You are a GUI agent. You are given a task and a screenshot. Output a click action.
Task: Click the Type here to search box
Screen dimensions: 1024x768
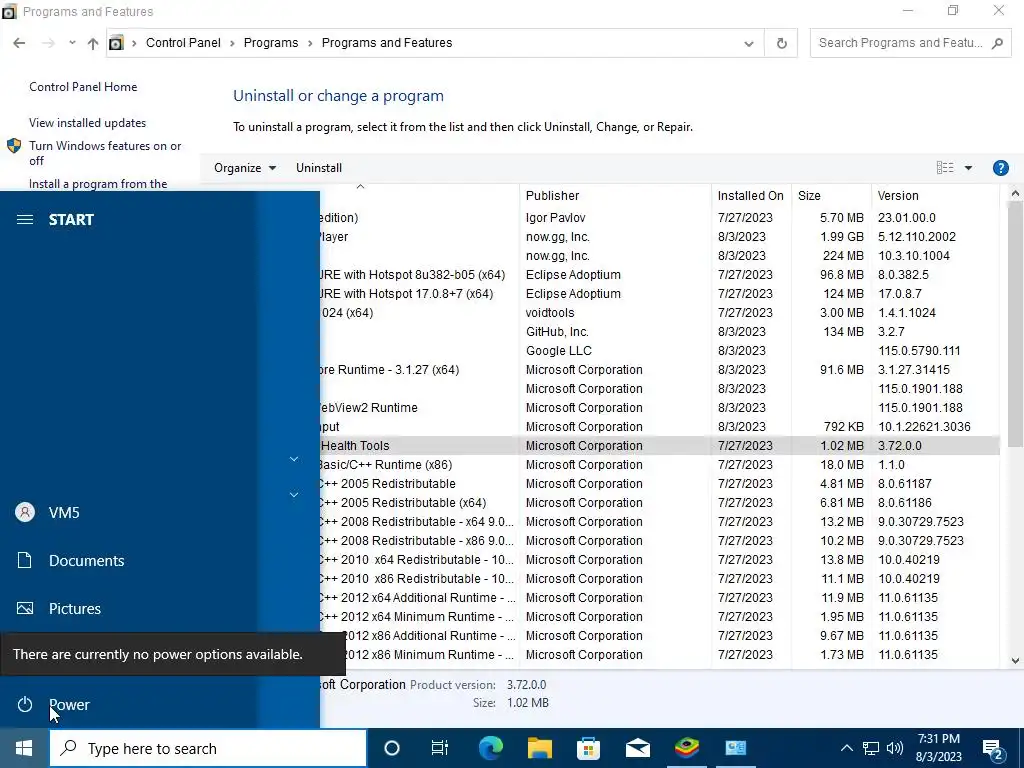208,748
